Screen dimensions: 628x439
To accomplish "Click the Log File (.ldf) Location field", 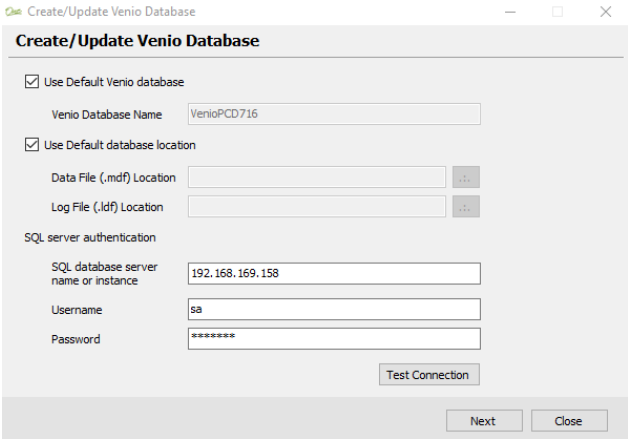I will 317,207.
